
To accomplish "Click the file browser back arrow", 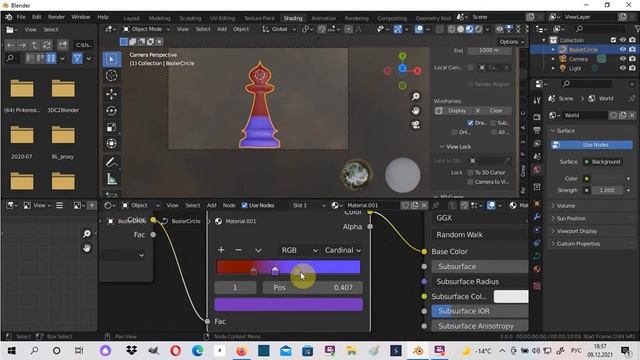I will point(10,45).
